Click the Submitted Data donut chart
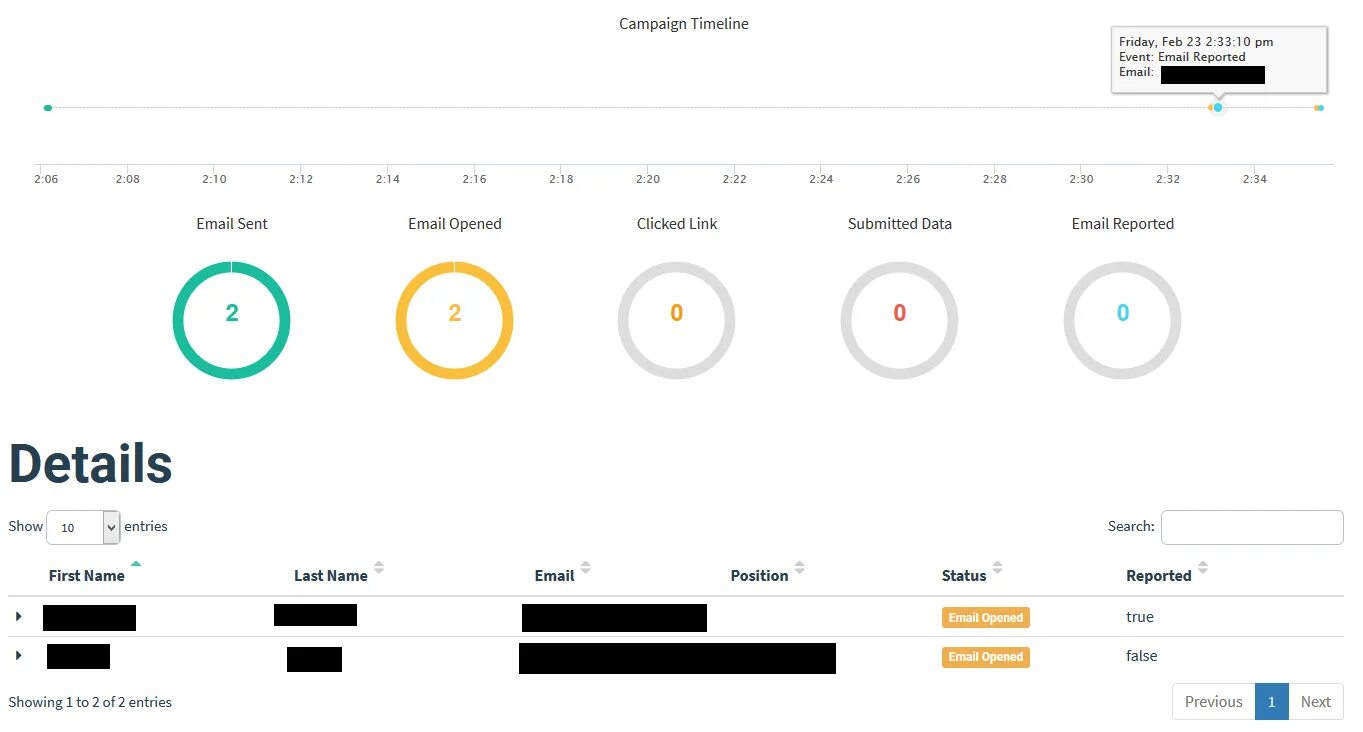The image size is (1363, 732). coord(899,320)
